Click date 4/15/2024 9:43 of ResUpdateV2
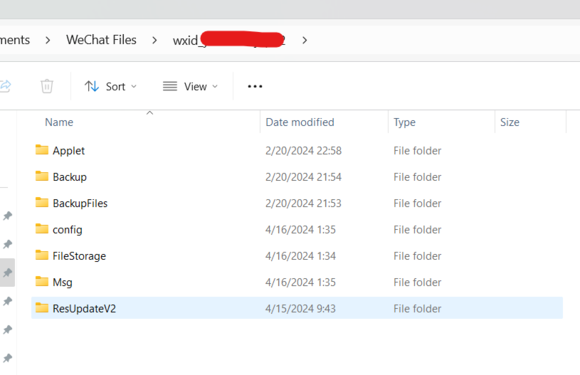The image size is (580, 375). (300, 309)
